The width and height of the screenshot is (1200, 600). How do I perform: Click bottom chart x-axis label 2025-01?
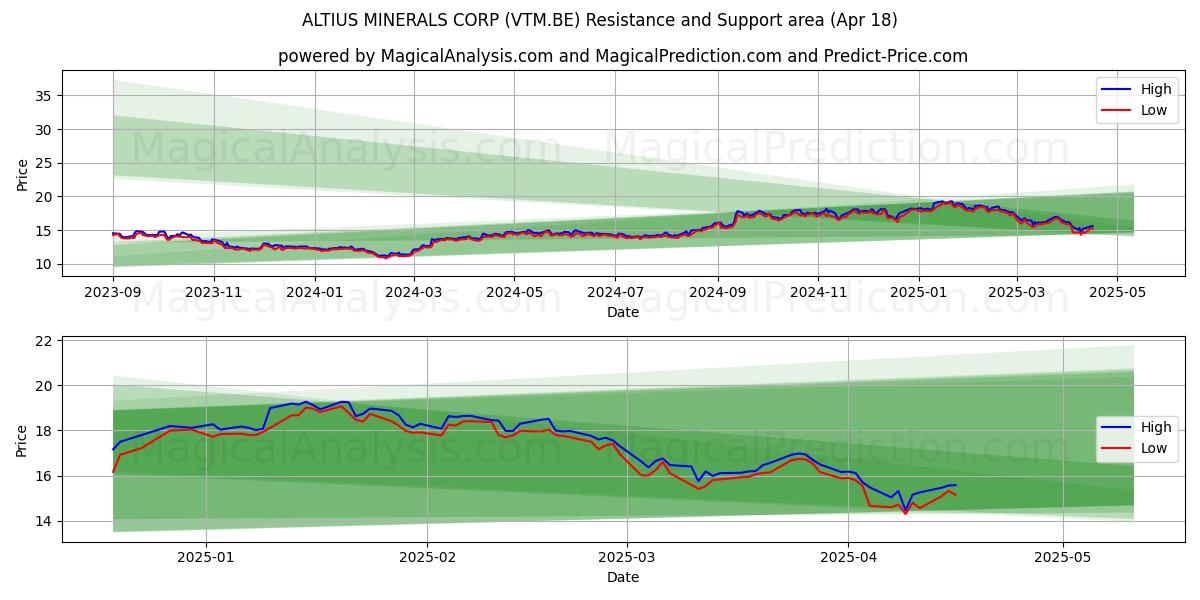206,558
